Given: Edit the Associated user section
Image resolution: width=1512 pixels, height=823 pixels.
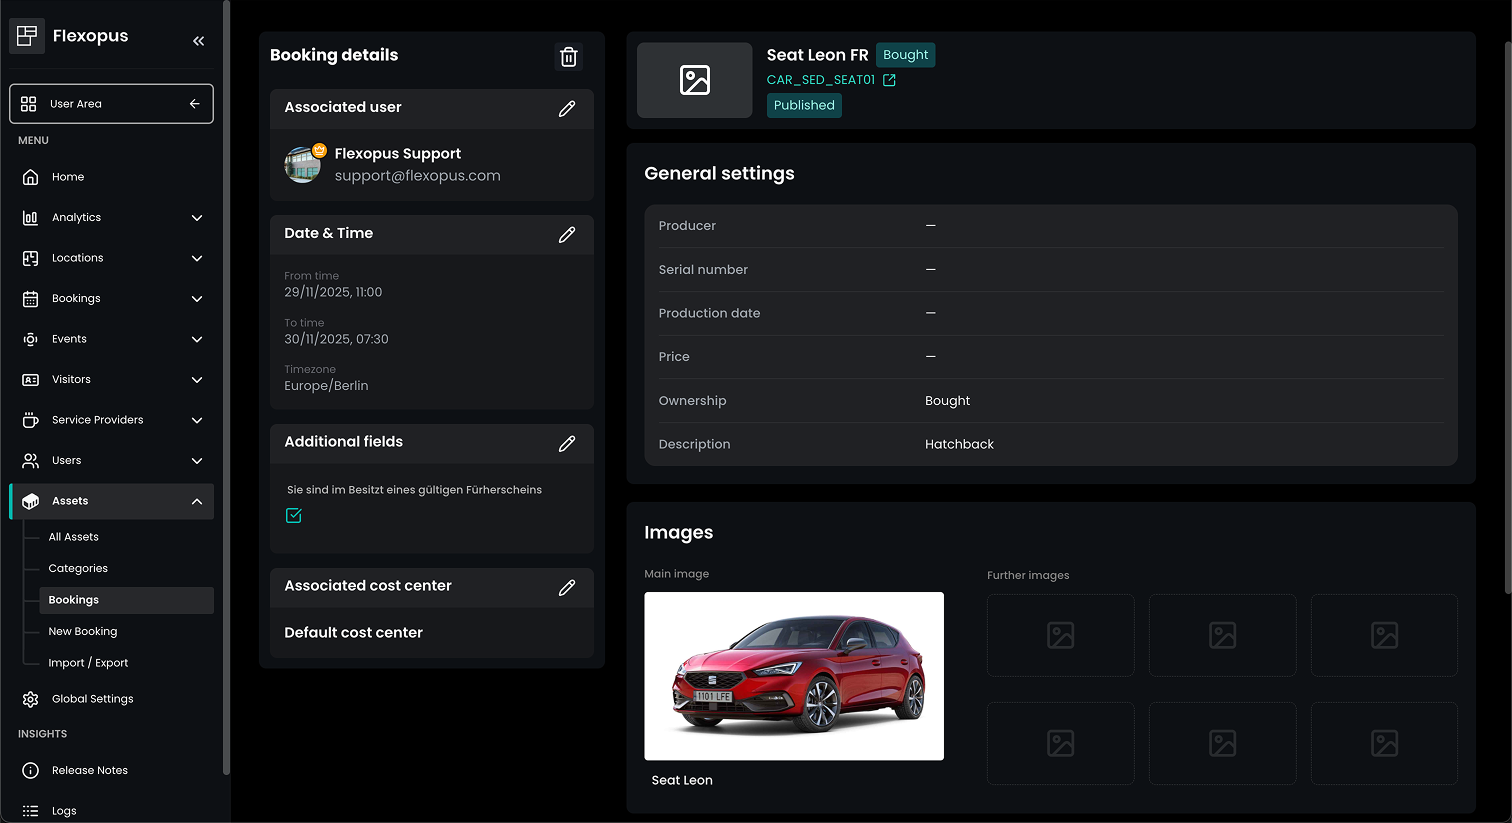Looking at the screenshot, I should point(566,108).
